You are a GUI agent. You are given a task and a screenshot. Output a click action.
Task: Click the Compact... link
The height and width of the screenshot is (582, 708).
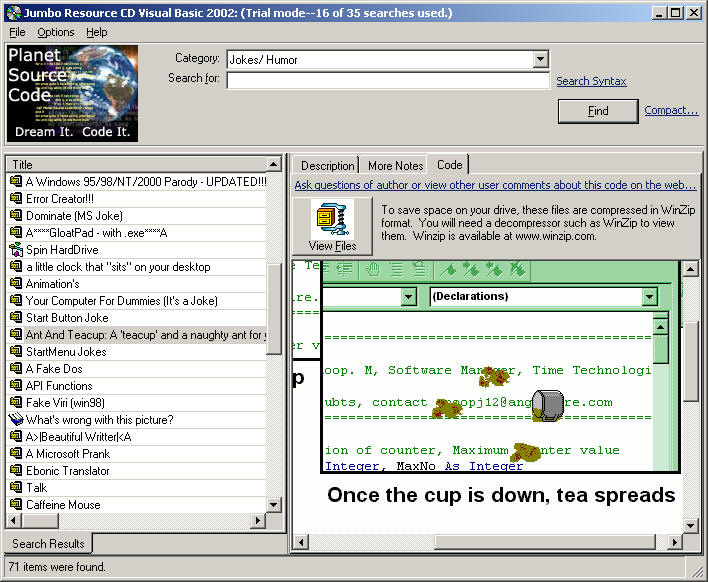coord(671,110)
